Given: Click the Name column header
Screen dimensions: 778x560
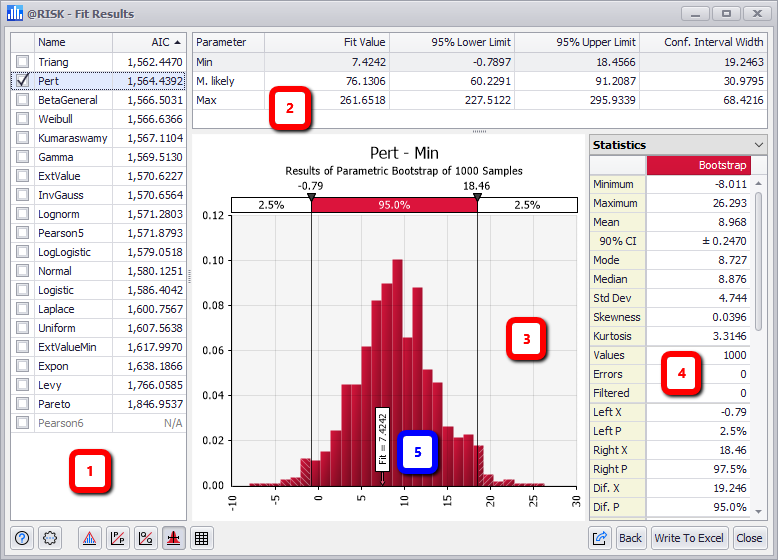Looking at the screenshot, I should (72, 42).
